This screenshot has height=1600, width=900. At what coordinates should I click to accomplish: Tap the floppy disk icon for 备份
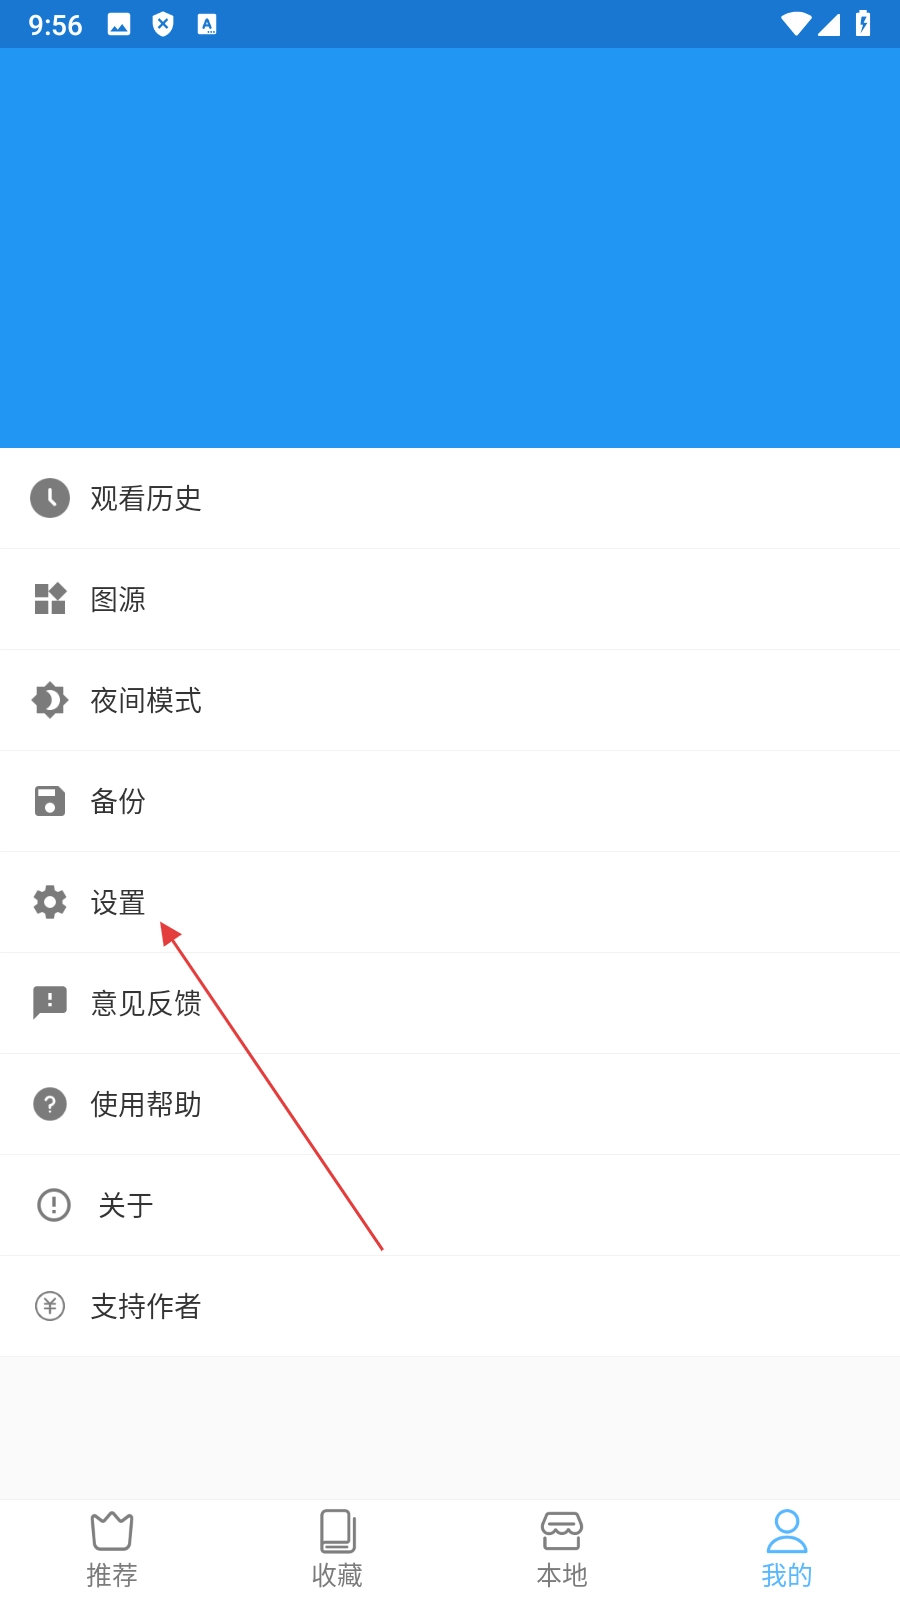point(50,801)
